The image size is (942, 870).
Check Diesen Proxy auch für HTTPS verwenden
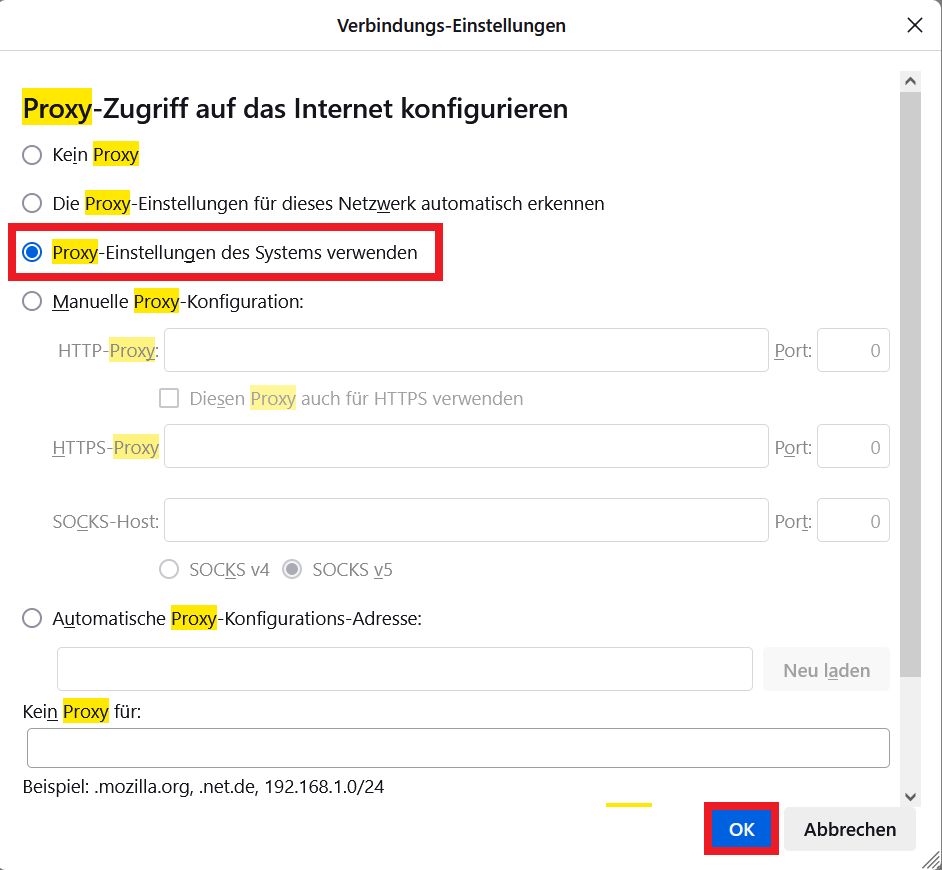pyautogui.click(x=169, y=399)
